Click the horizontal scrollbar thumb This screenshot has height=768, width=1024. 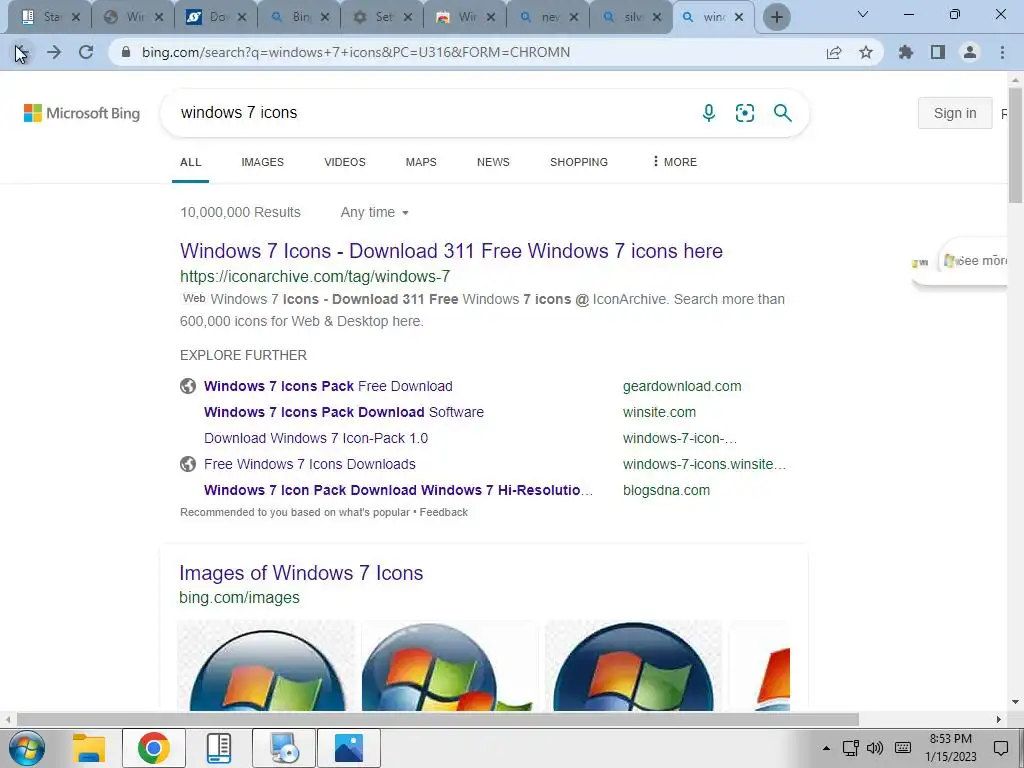[438, 719]
